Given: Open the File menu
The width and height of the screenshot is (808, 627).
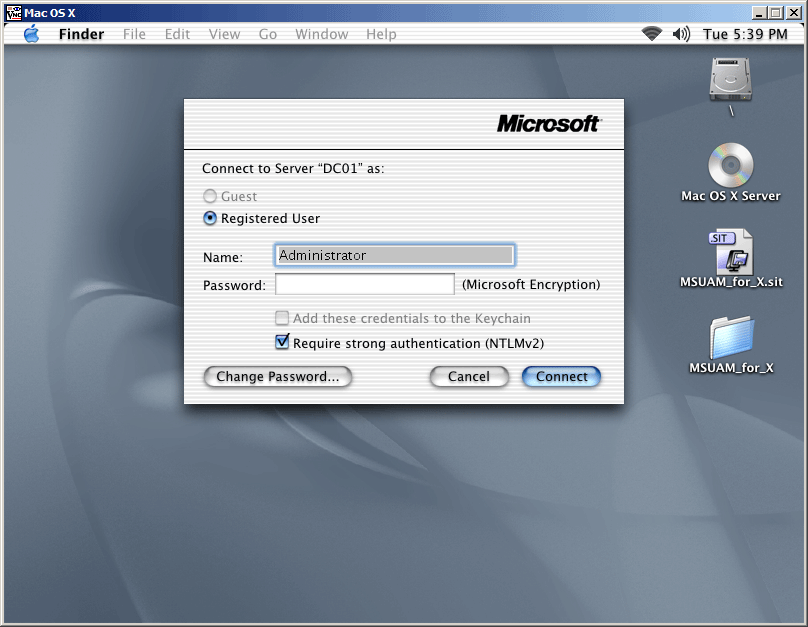Looking at the screenshot, I should (x=134, y=34).
